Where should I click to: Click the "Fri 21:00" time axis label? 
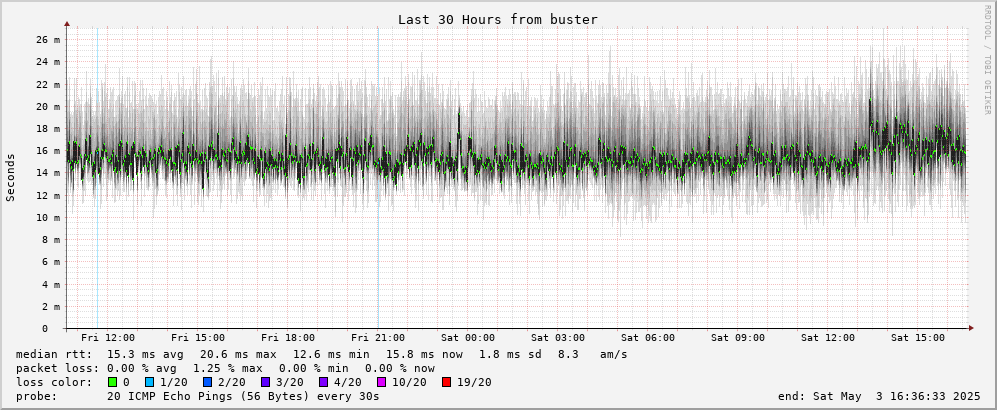click(378, 338)
